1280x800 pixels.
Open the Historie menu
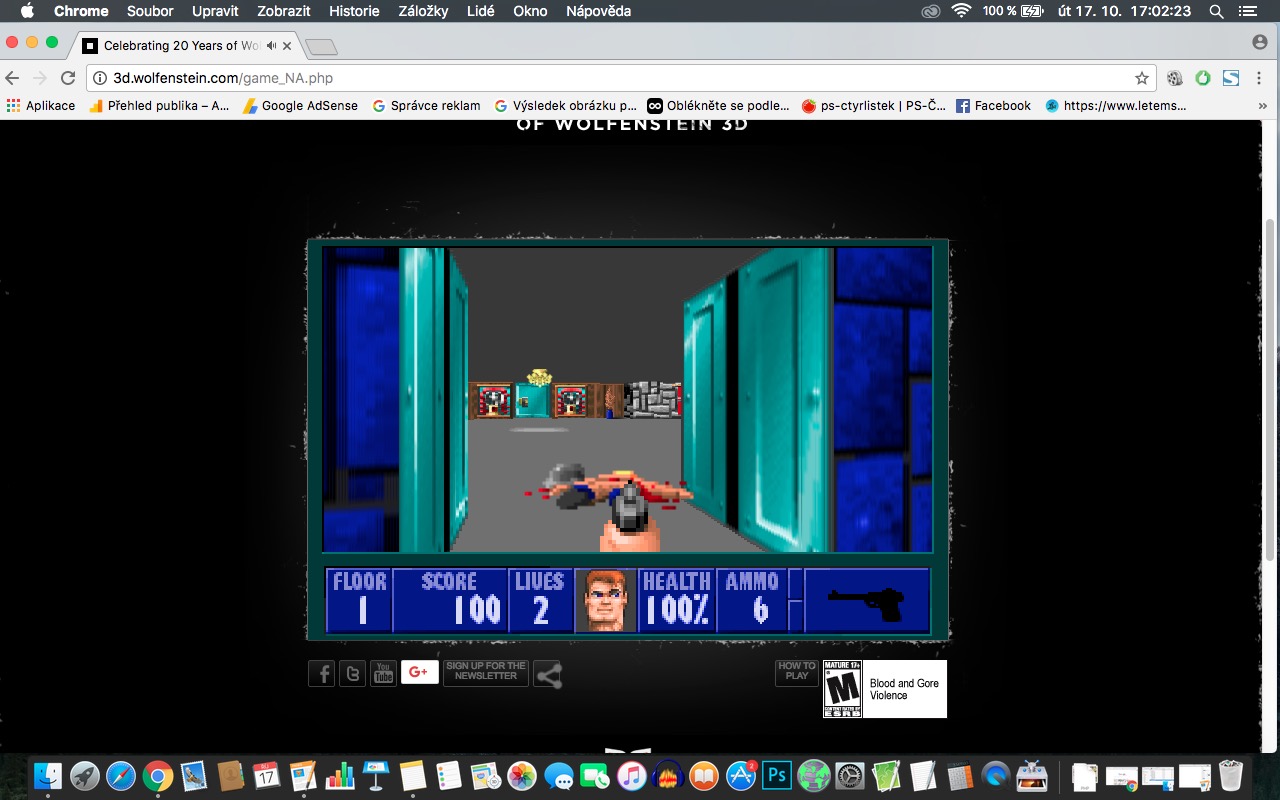pos(353,11)
